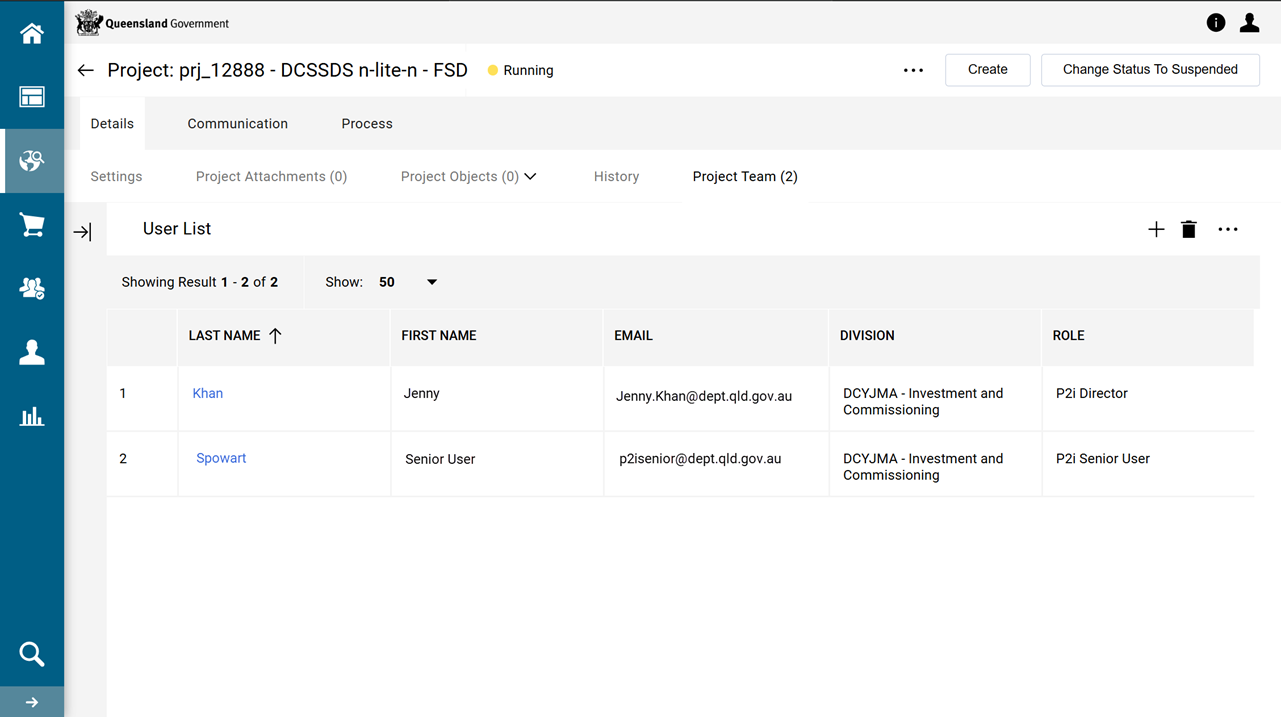Open the History sub-tab
The height and width of the screenshot is (717, 1281).
pyautogui.click(x=616, y=177)
